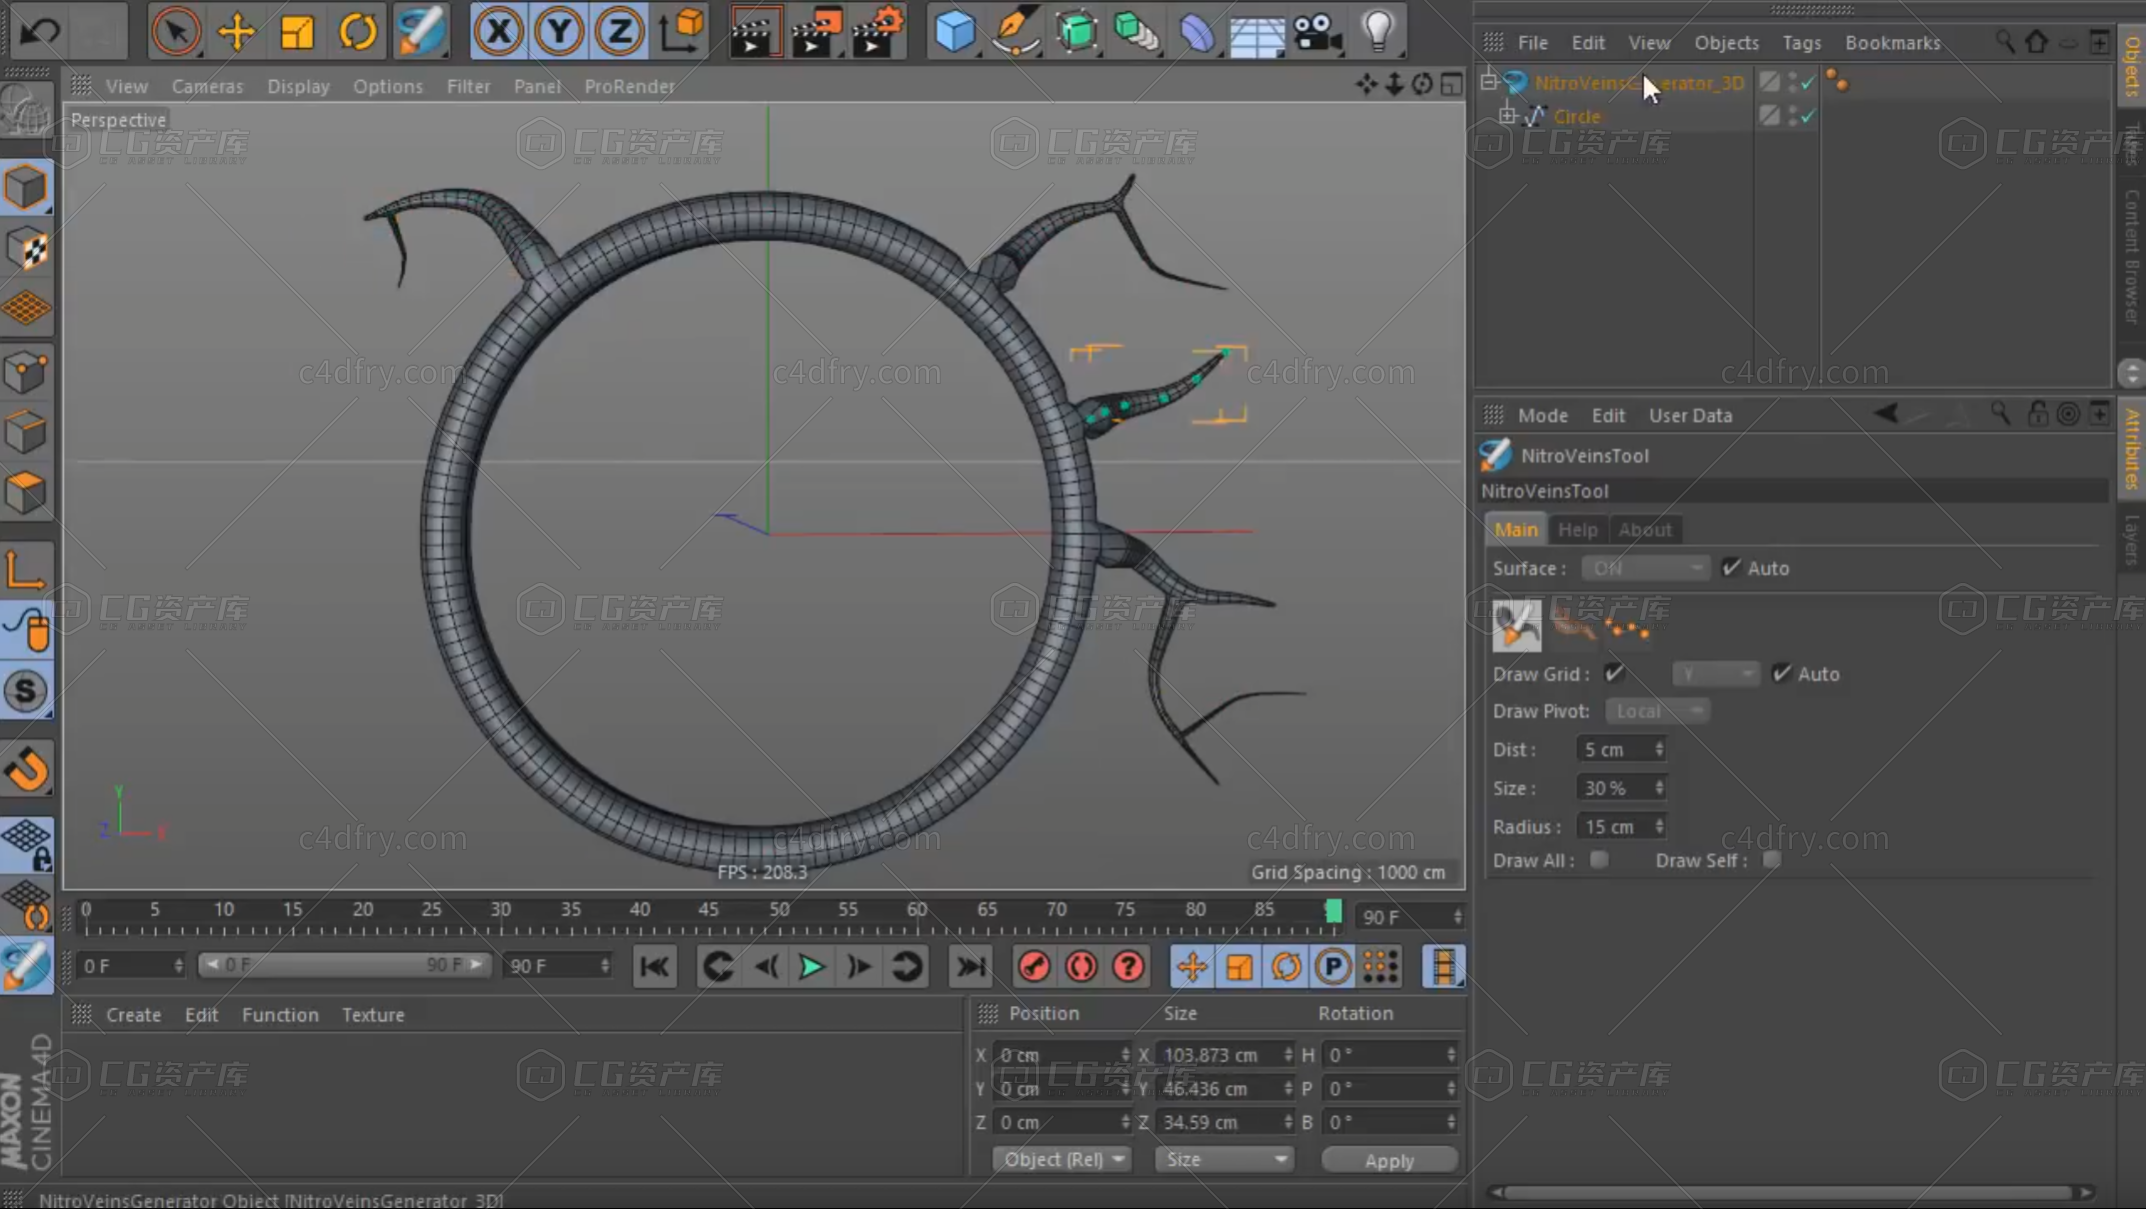Open Object Manager Bookmarks menu
Screen dimensions: 2146x1209
pyautogui.click(x=1892, y=43)
